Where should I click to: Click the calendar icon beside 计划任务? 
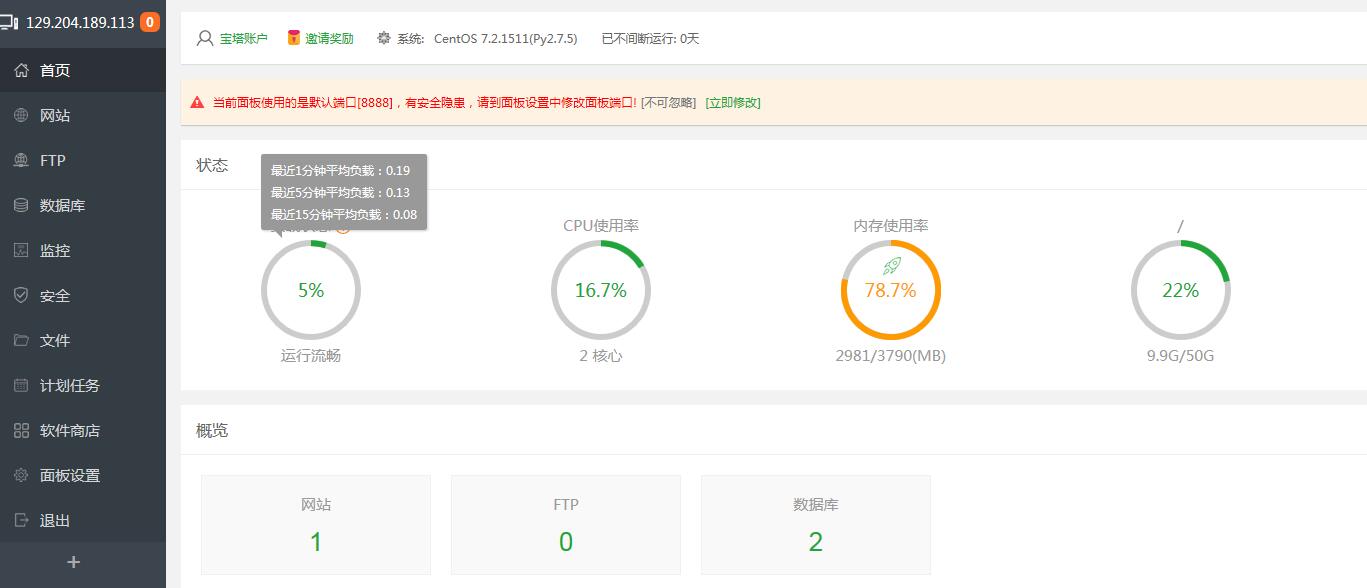[x=21, y=385]
